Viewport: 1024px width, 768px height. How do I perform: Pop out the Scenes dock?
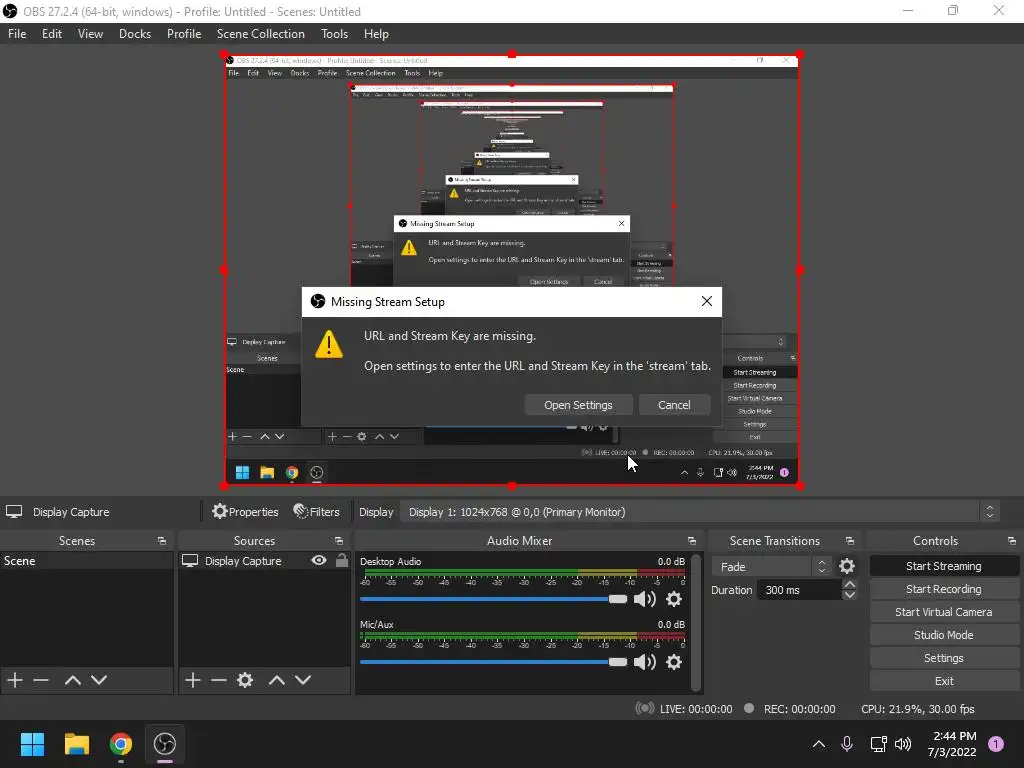(161, 541)
